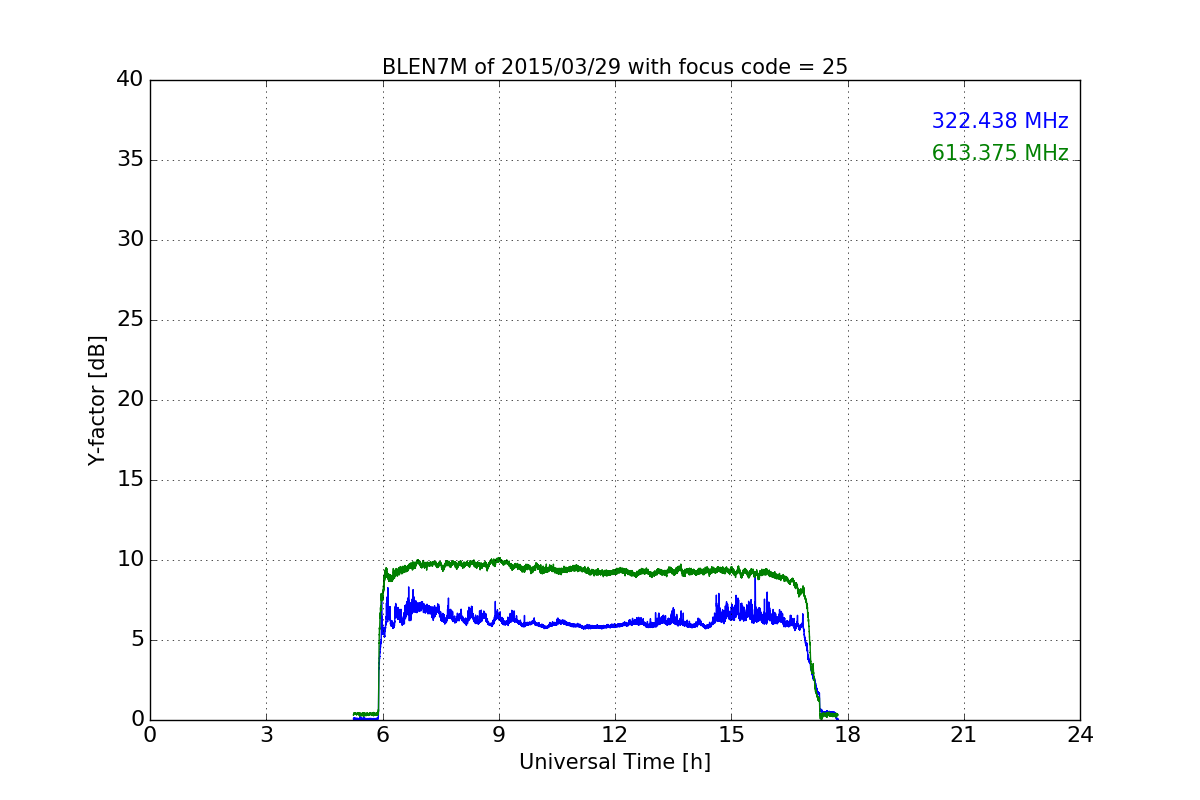Click the x-axis tick label 6
The width and height of the screenshot is (1200, 800).
pyautogui.click(x=383, y=734)
